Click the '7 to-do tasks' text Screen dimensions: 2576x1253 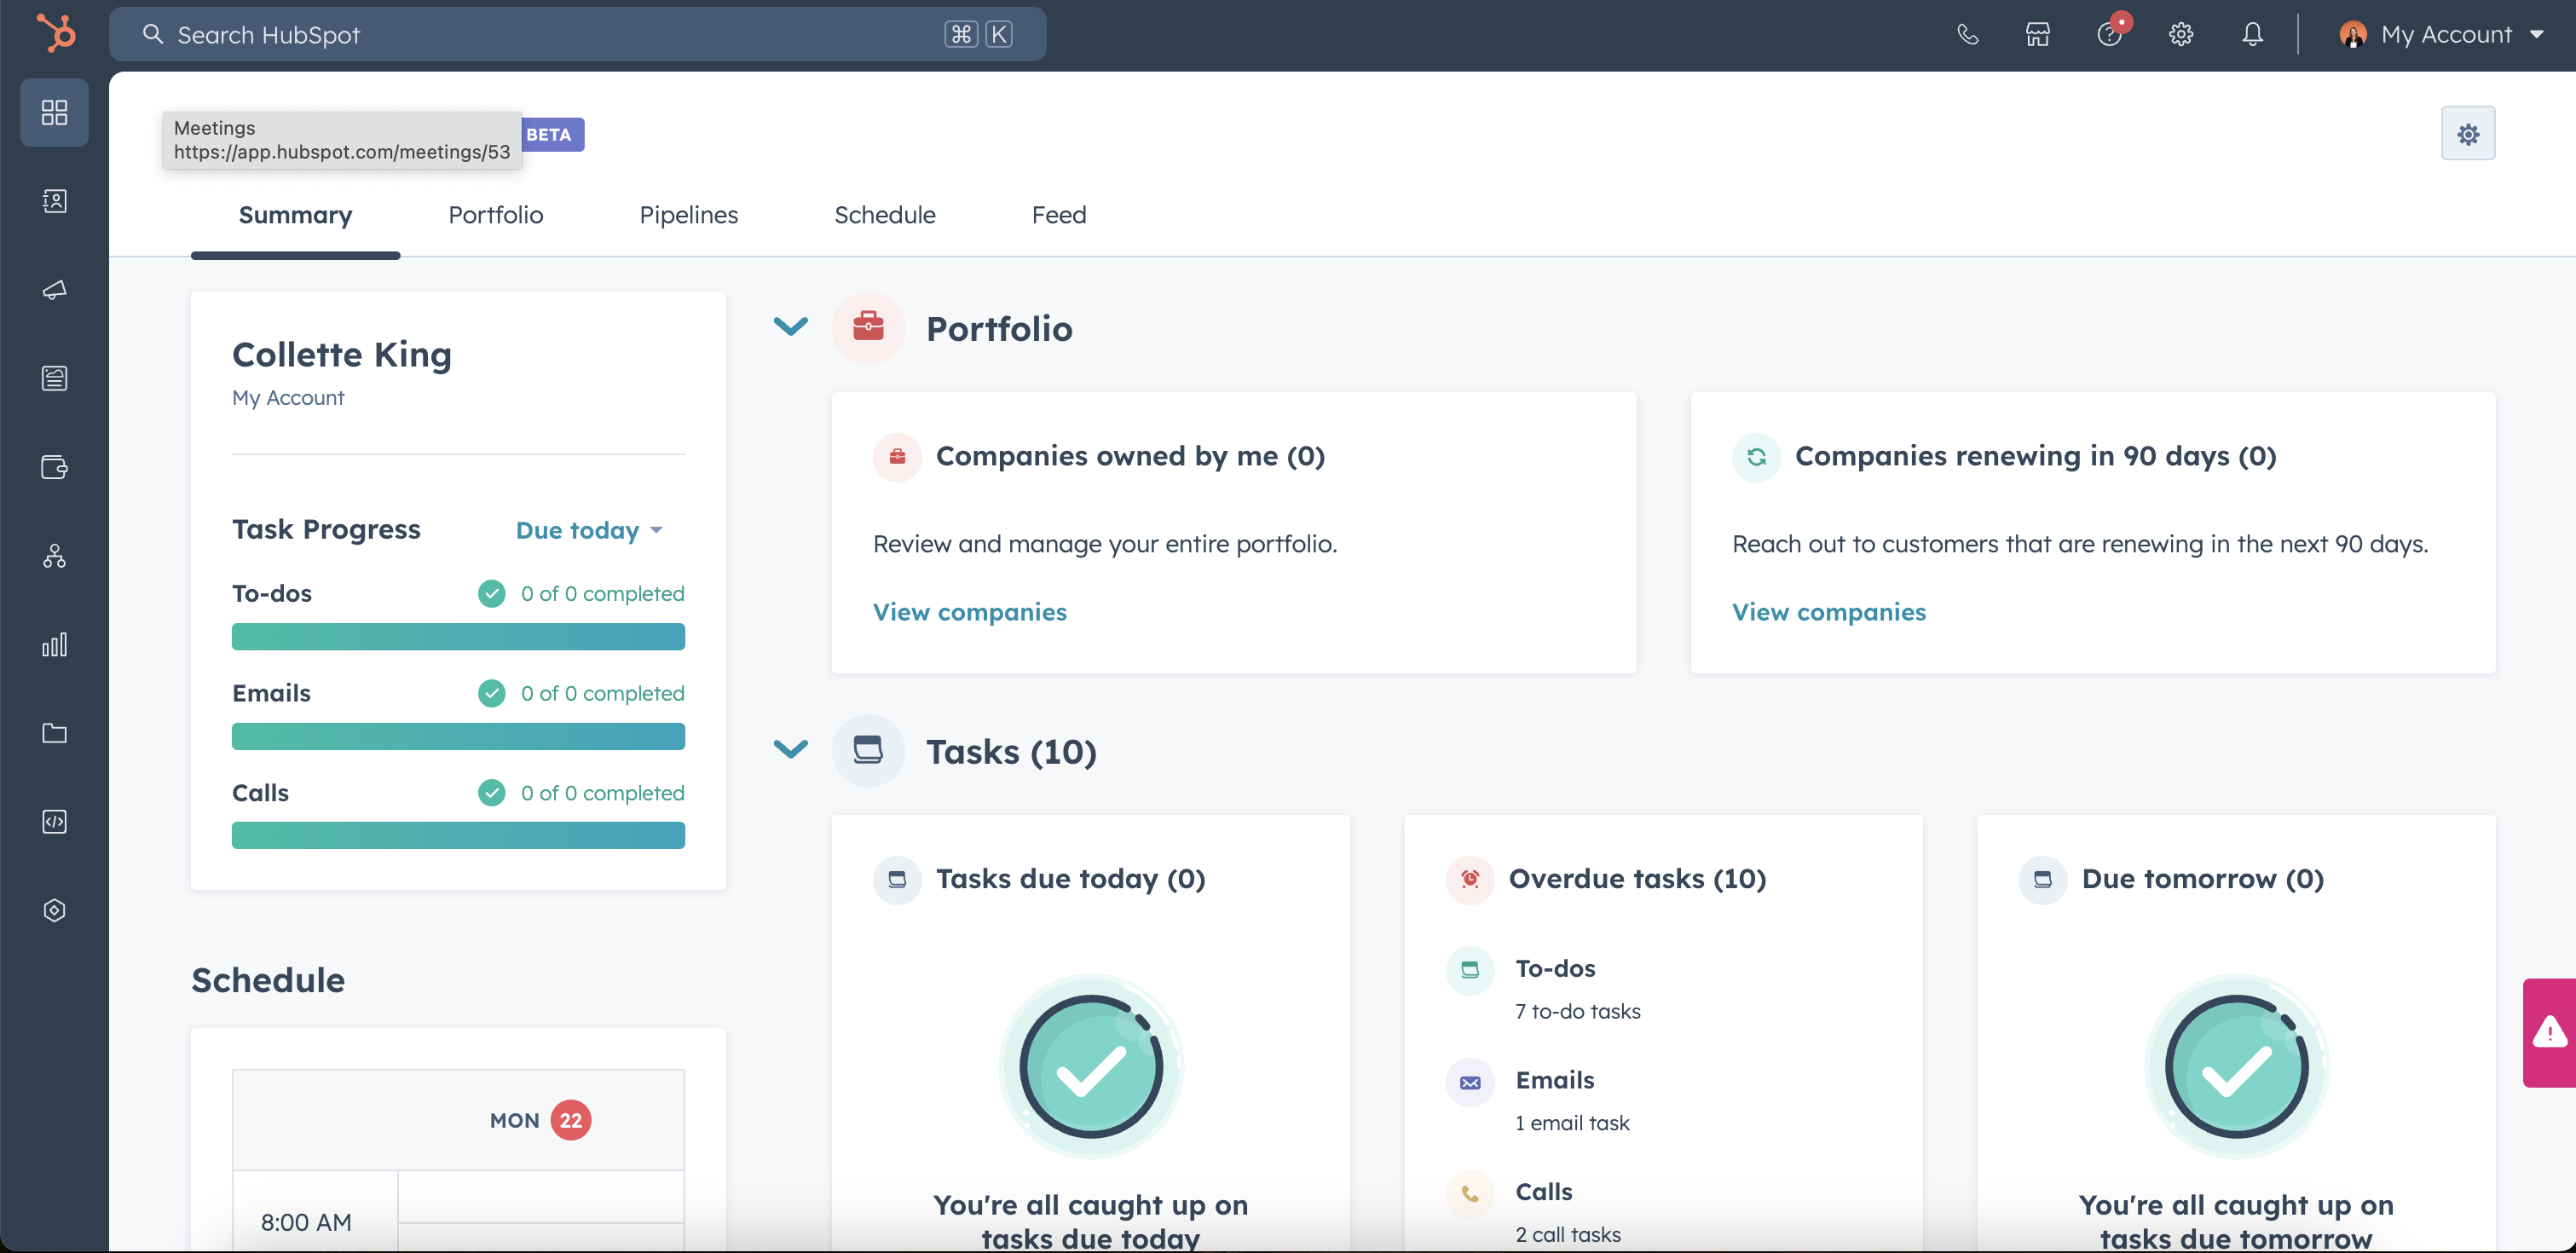[x=1577, y=1011]
